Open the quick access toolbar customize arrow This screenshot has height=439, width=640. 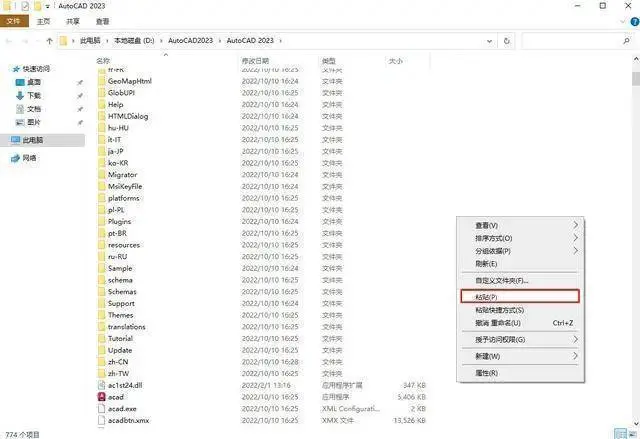[x=48, y=6]
